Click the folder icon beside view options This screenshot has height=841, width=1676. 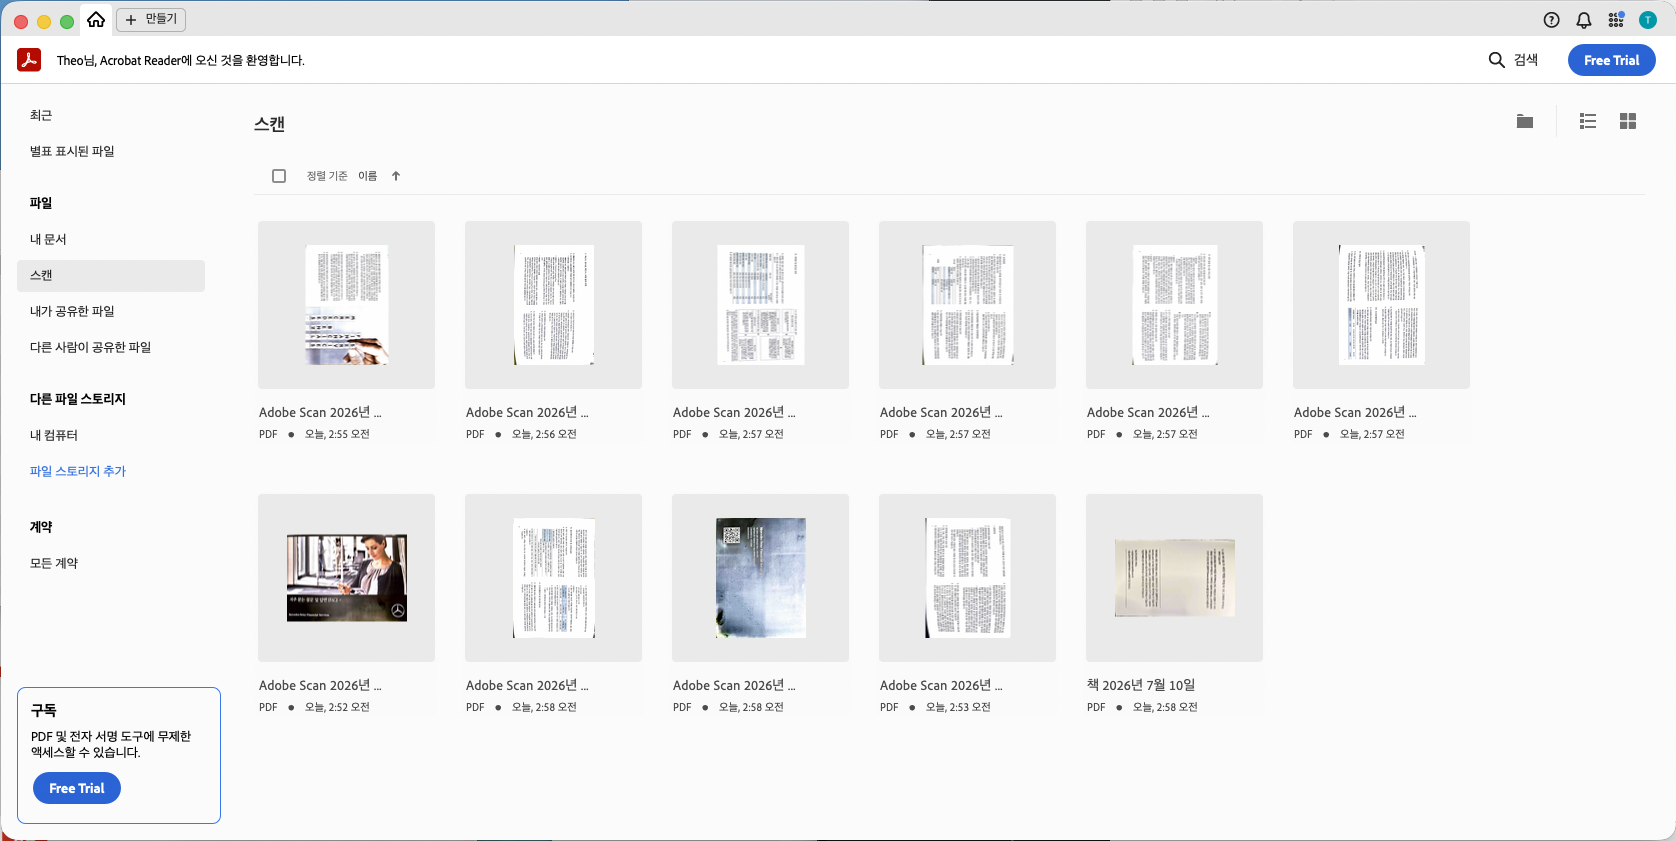pos(1525,121)
